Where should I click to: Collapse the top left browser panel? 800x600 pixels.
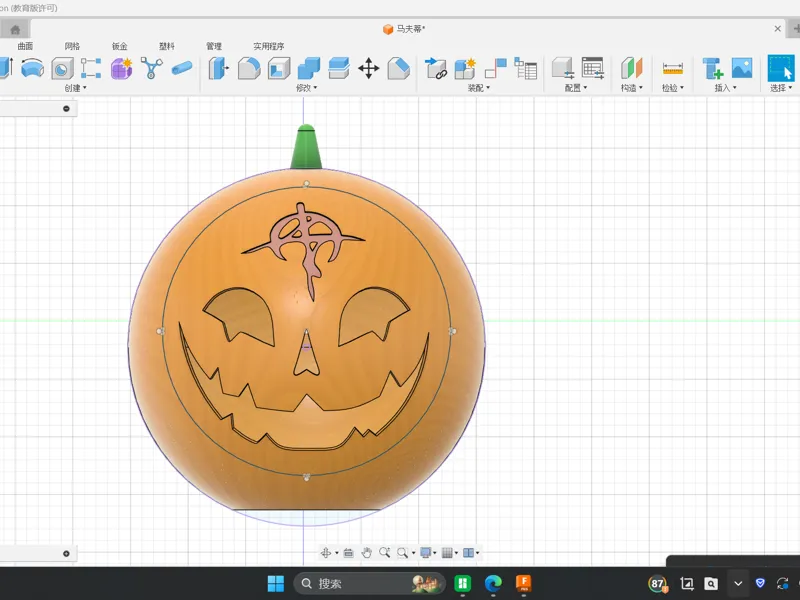[66, 109]
